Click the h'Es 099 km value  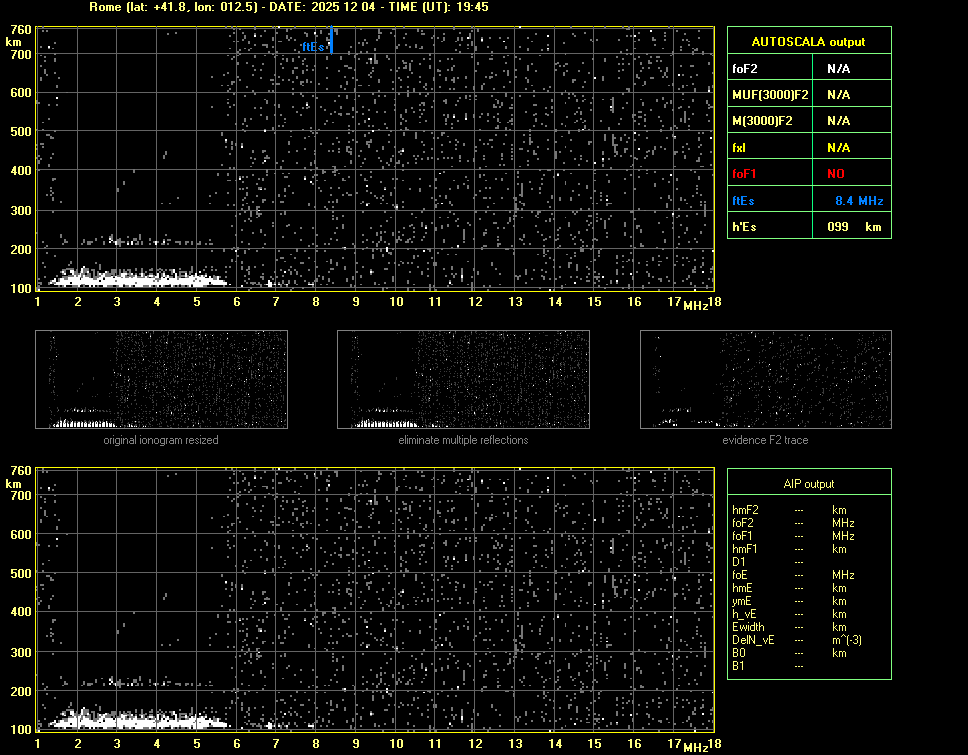pos(853,227)
